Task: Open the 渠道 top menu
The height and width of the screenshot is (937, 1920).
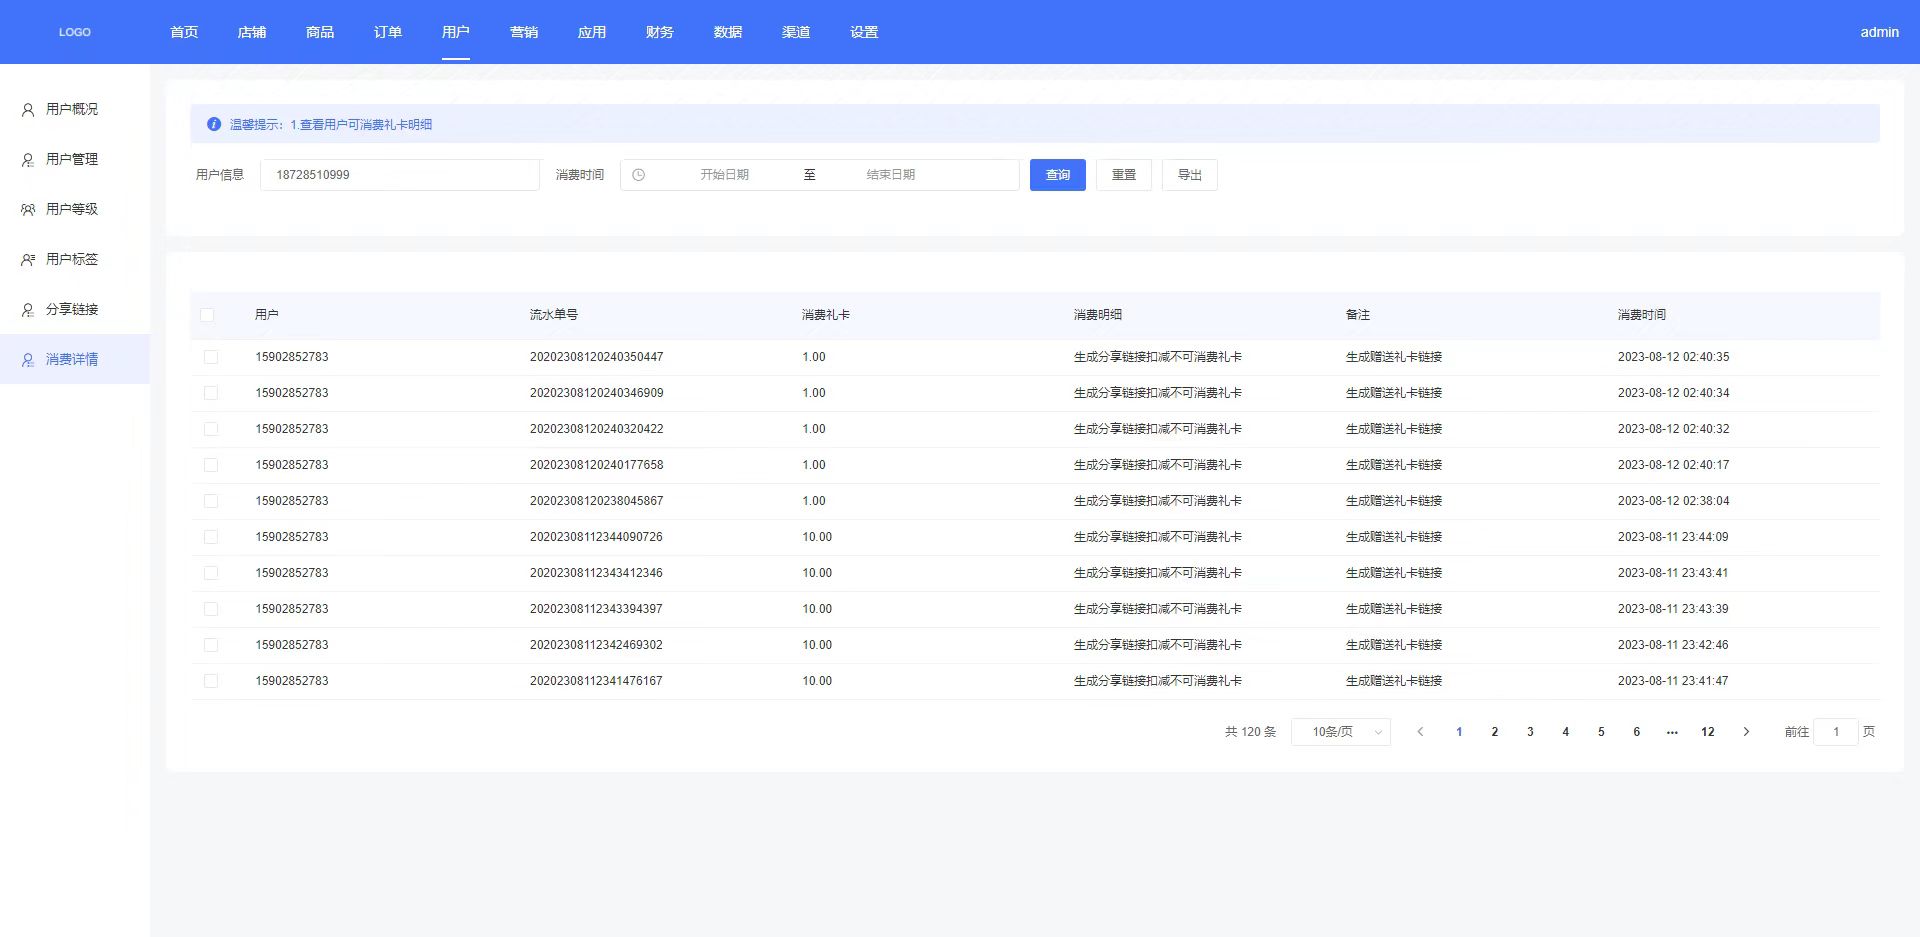Action: tap(796, 32)
